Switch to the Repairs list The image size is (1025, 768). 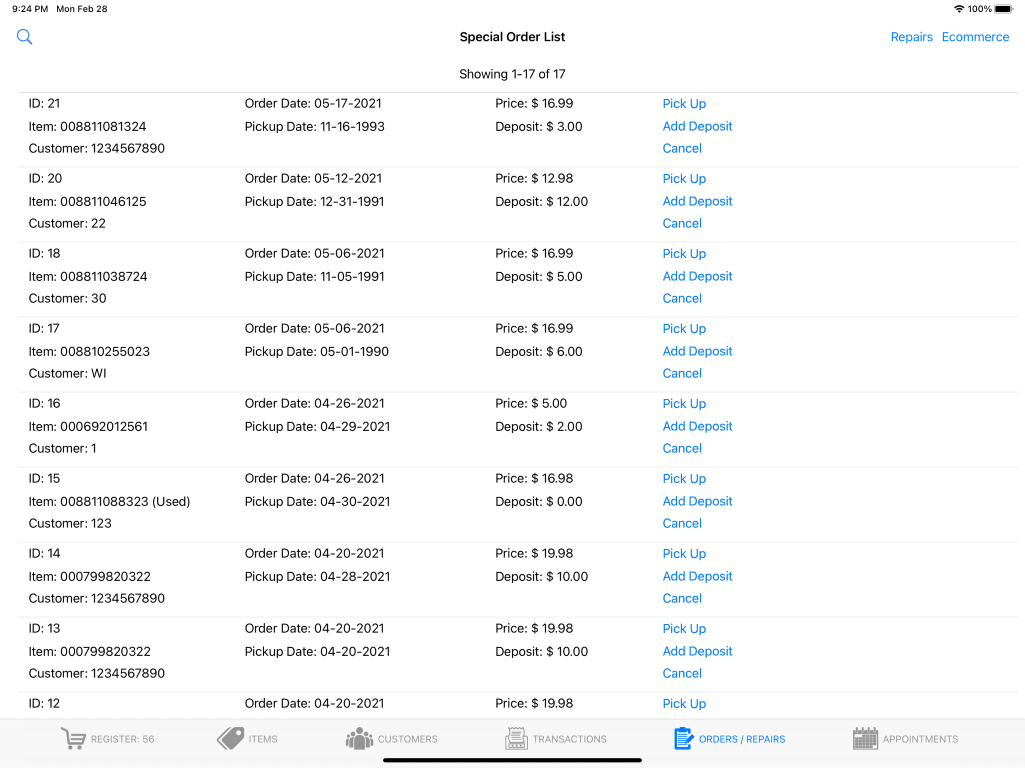911,37
